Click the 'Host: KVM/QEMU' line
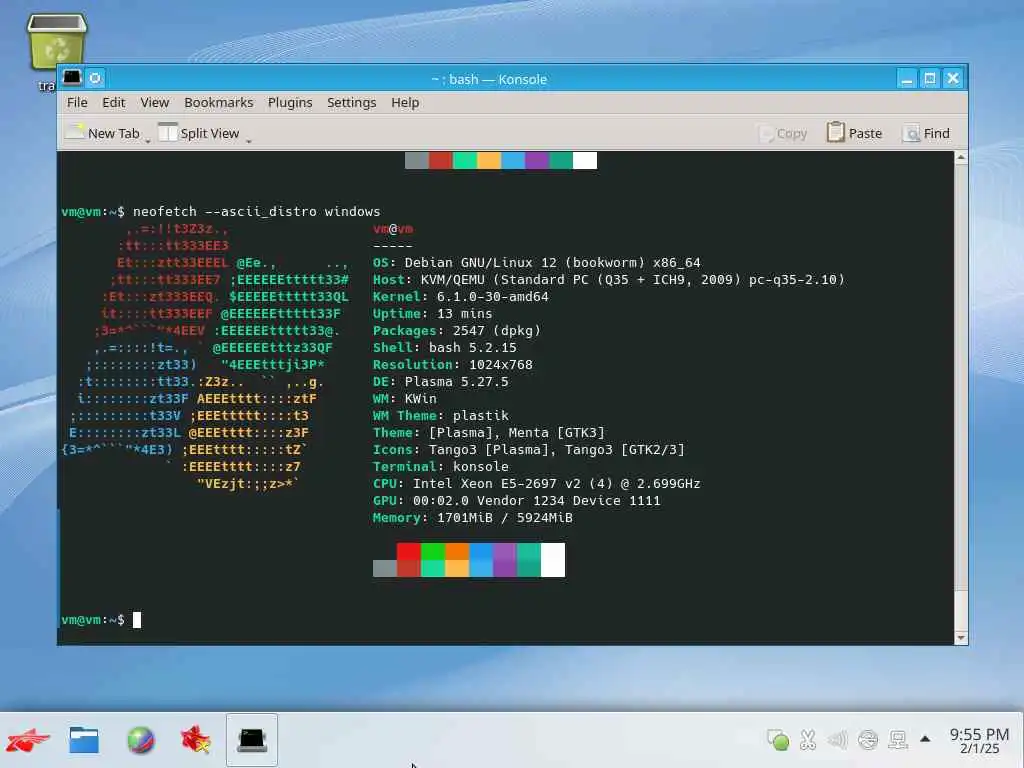 click(x=609, y=280)
